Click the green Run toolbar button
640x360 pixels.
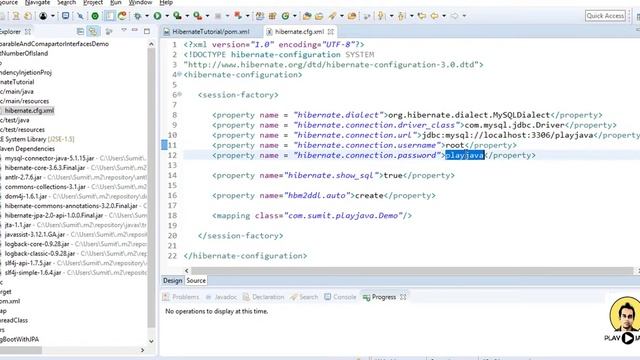pos(157,16)
